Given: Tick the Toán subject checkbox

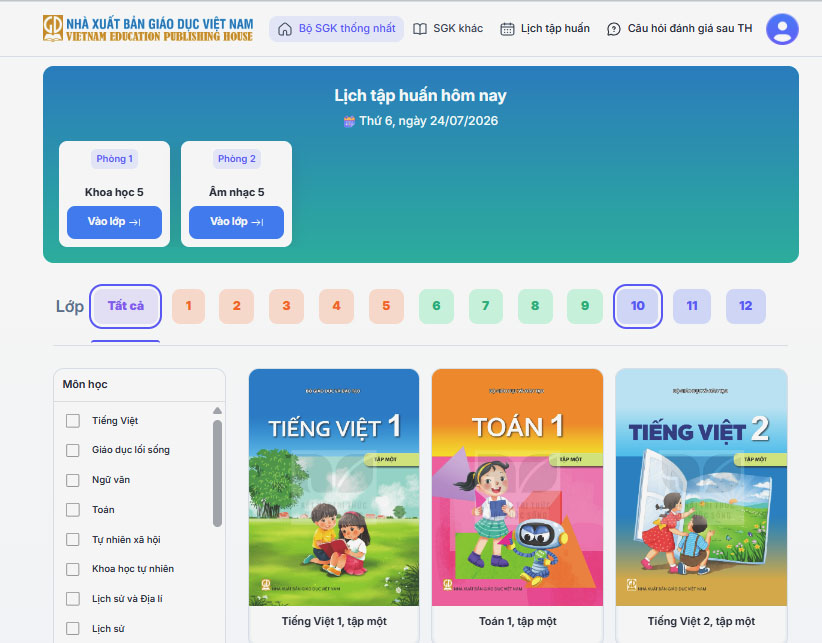Looking at the screenshot, I should click(73, 510).
